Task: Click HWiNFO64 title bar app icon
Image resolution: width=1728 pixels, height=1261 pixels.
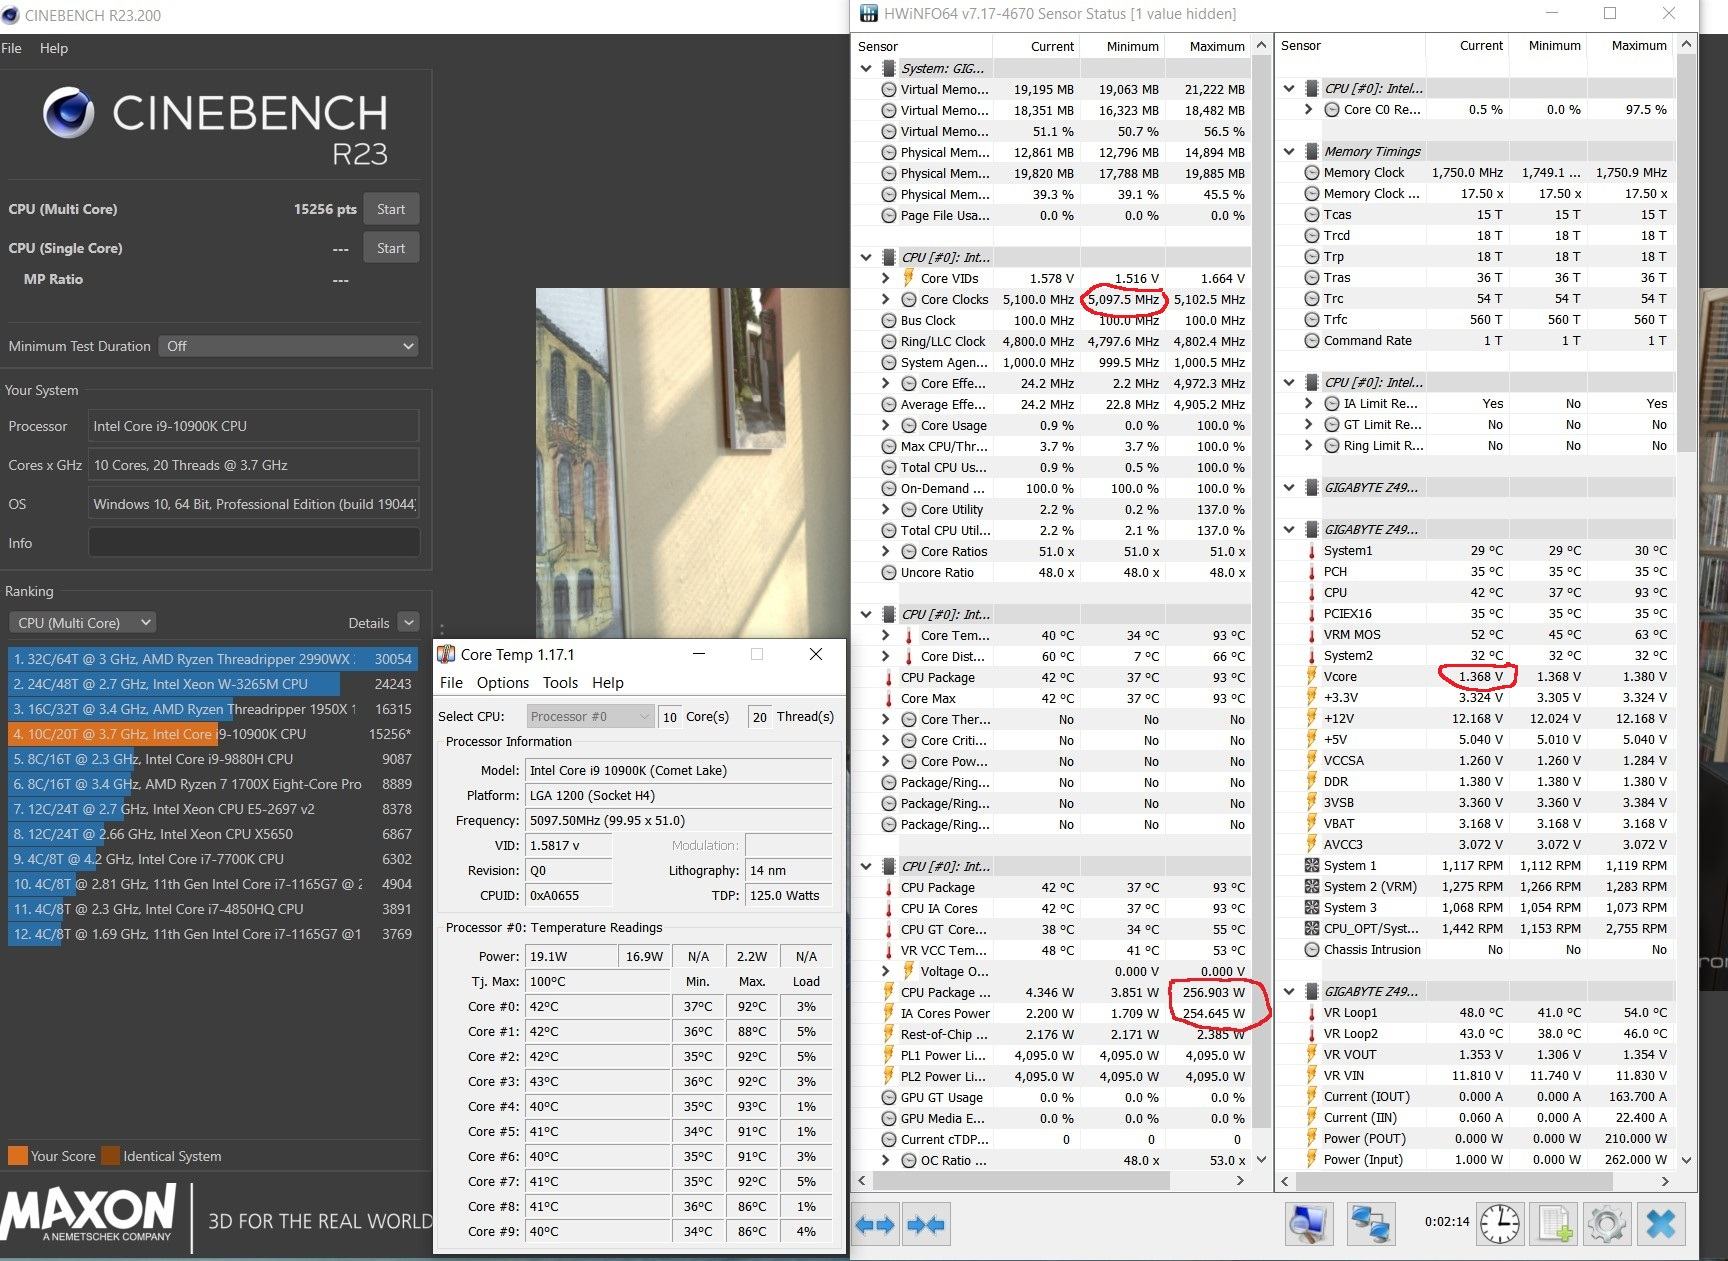Action: (867, 14)
